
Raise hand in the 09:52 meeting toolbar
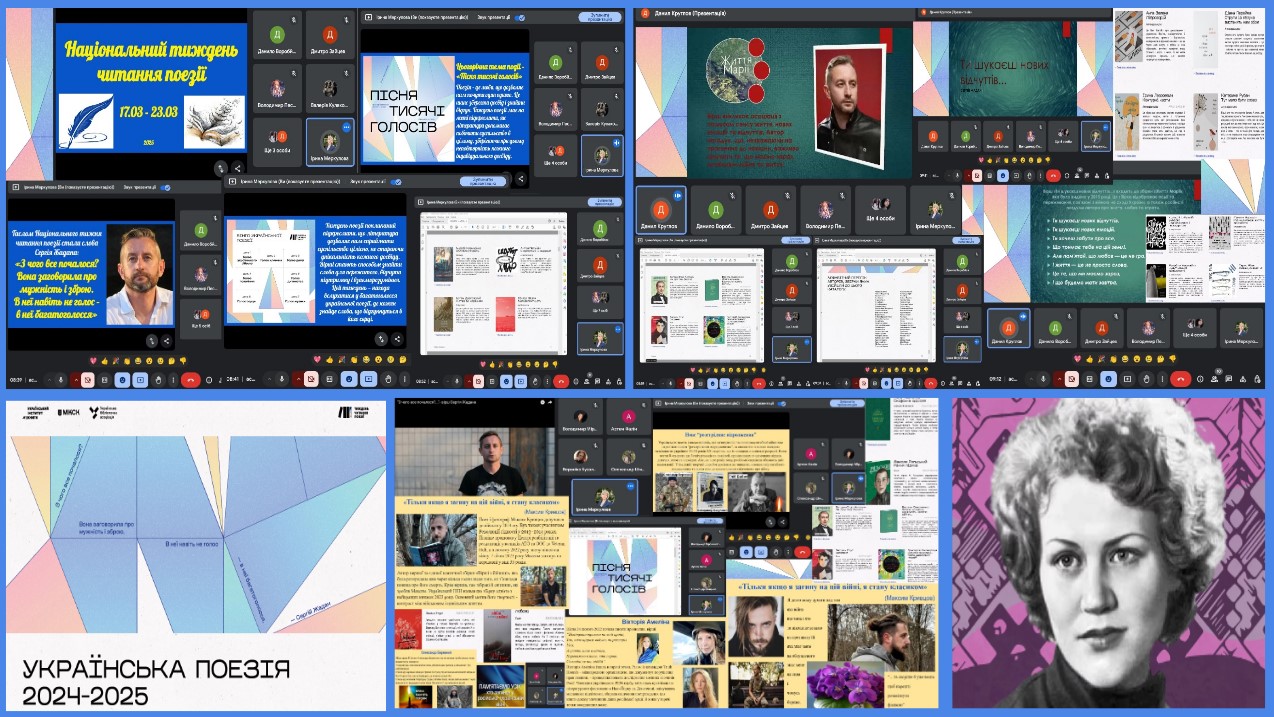(1146, 379)
